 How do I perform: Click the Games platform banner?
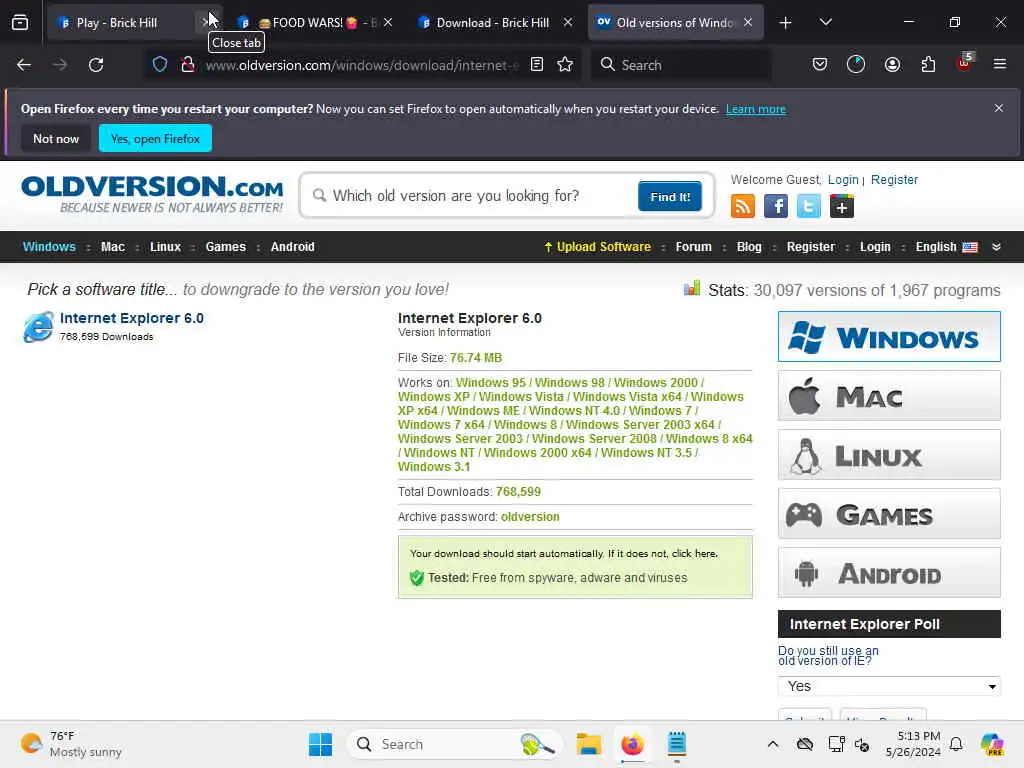(889, 513)
